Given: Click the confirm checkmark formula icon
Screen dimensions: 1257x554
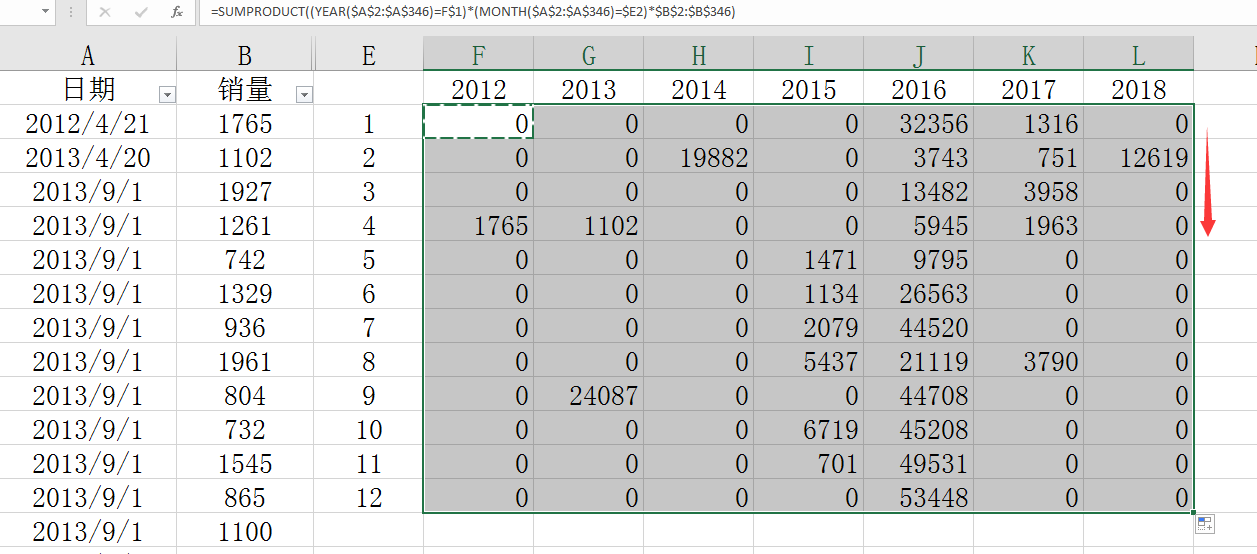Looking at the screenshot, I should [141, 12].
